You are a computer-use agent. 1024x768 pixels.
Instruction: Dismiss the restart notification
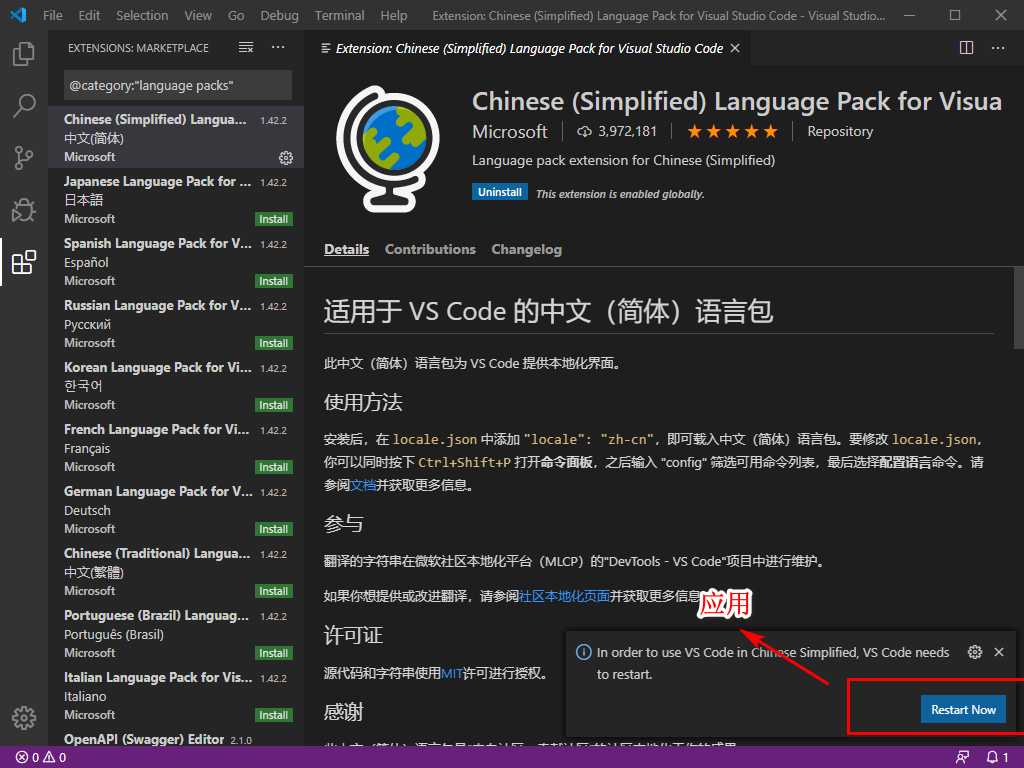click(x=999, y=652)
